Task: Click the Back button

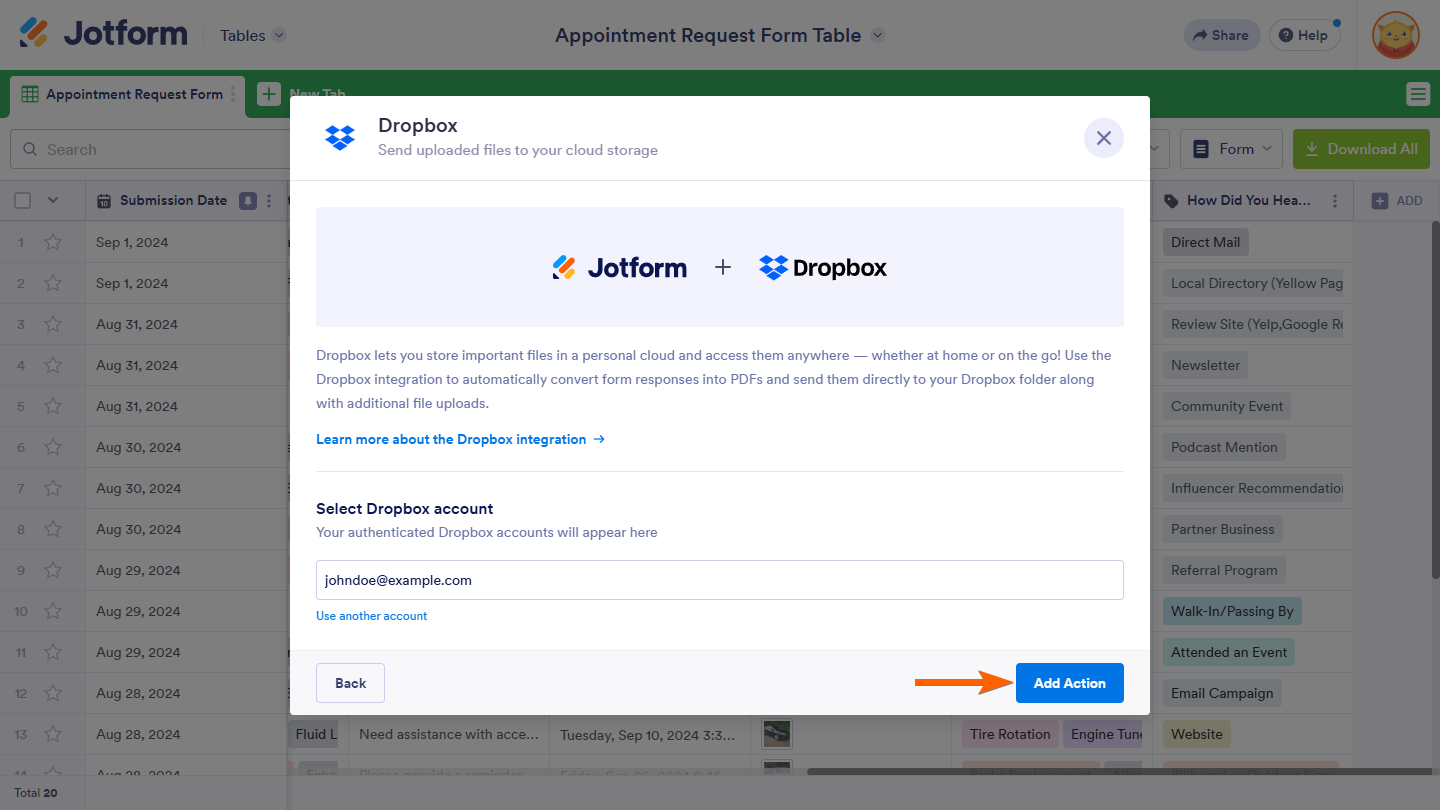Action: pyautogui.click(x=350, y=683)
